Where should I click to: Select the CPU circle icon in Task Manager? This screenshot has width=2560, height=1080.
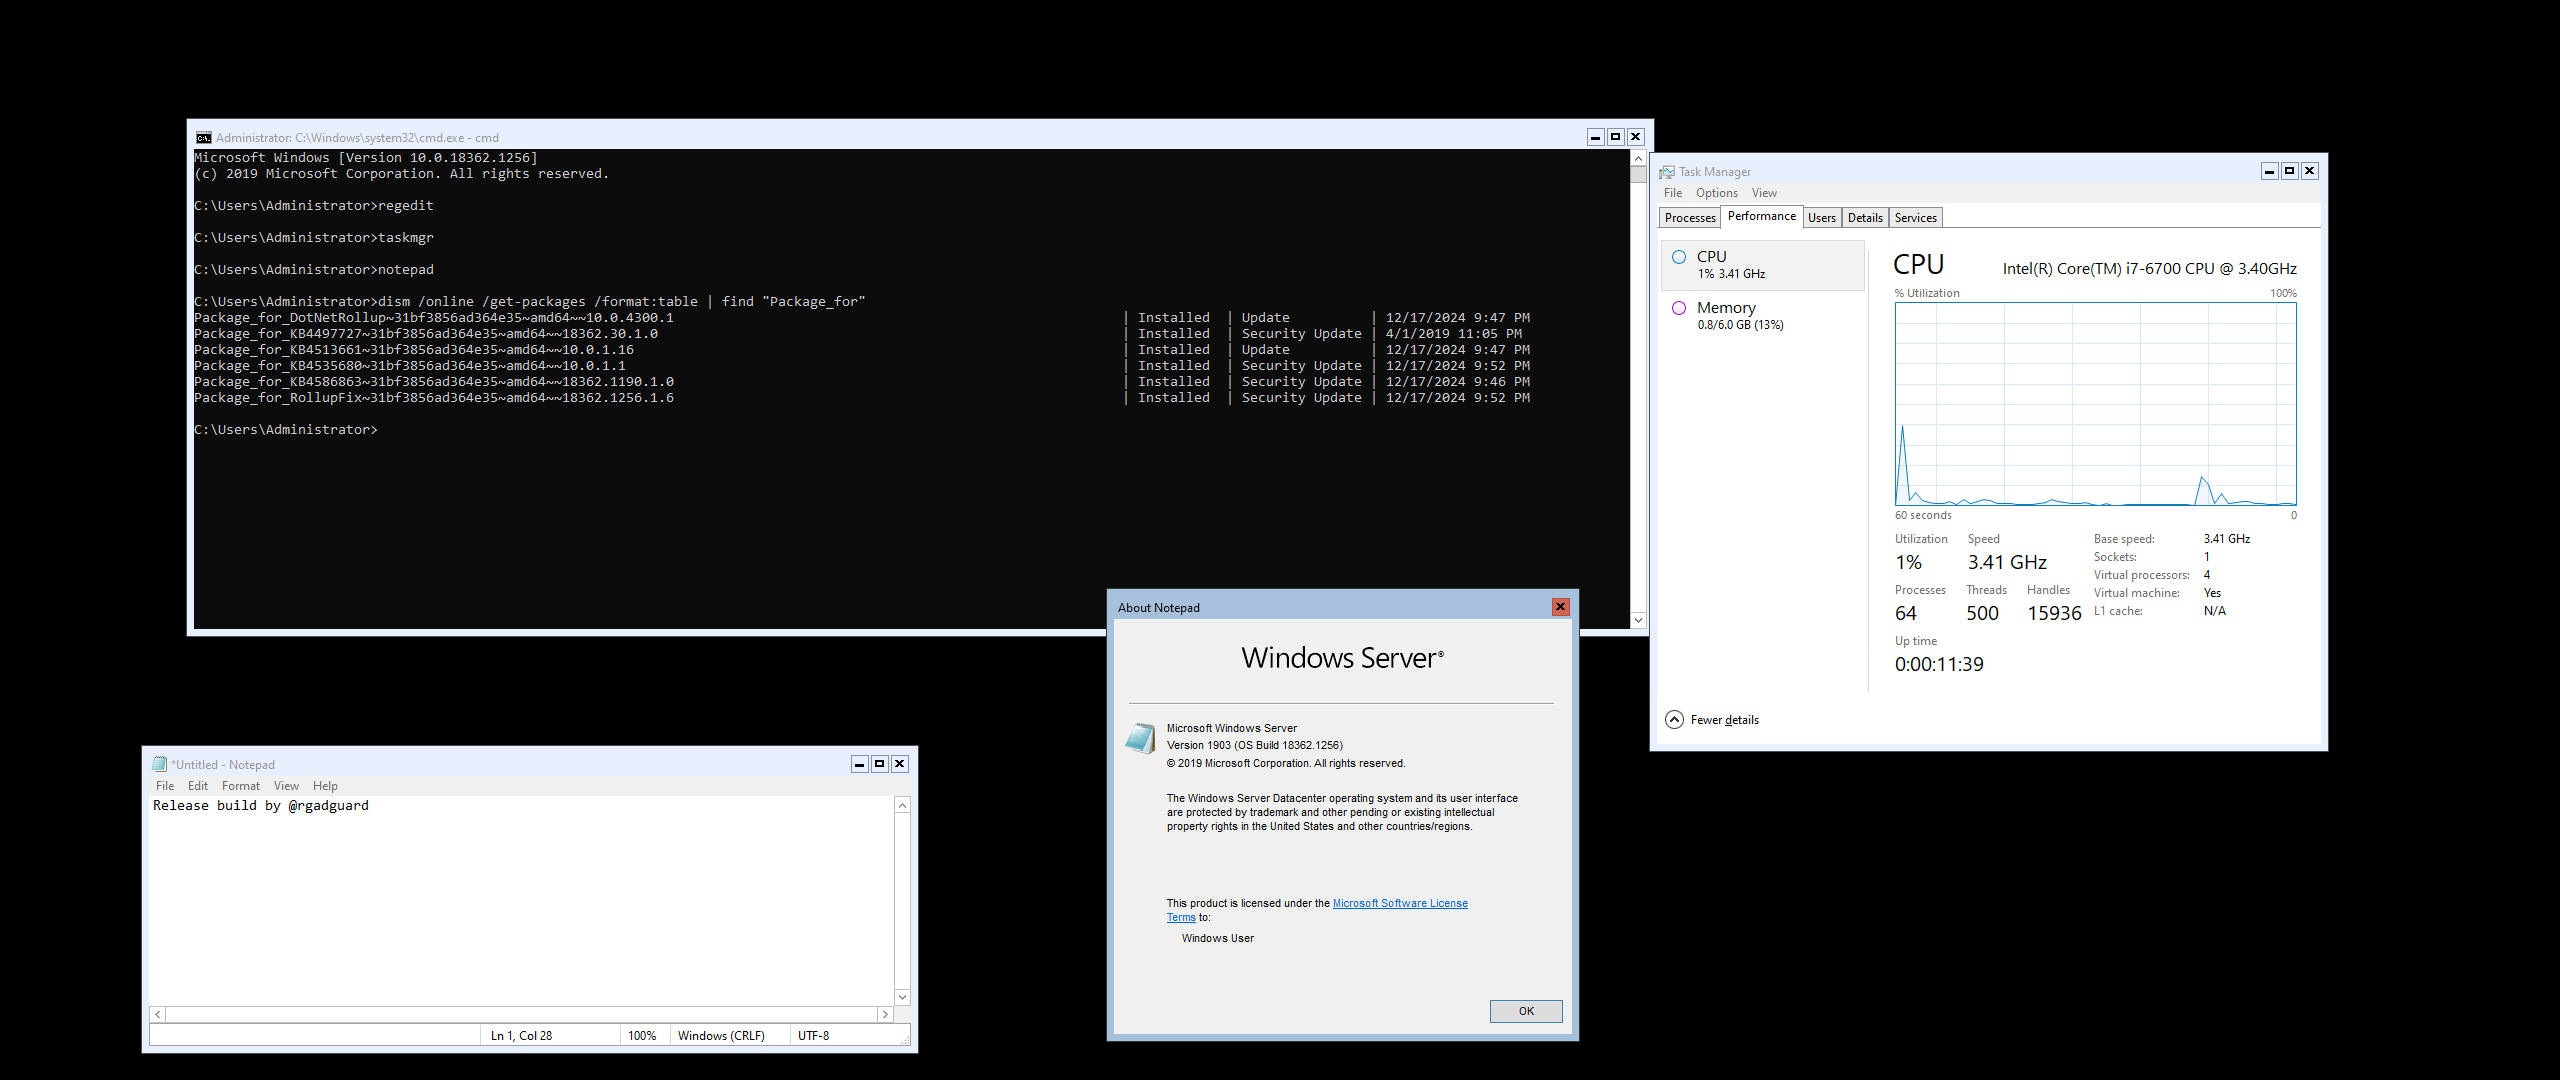coord(1679,257)
